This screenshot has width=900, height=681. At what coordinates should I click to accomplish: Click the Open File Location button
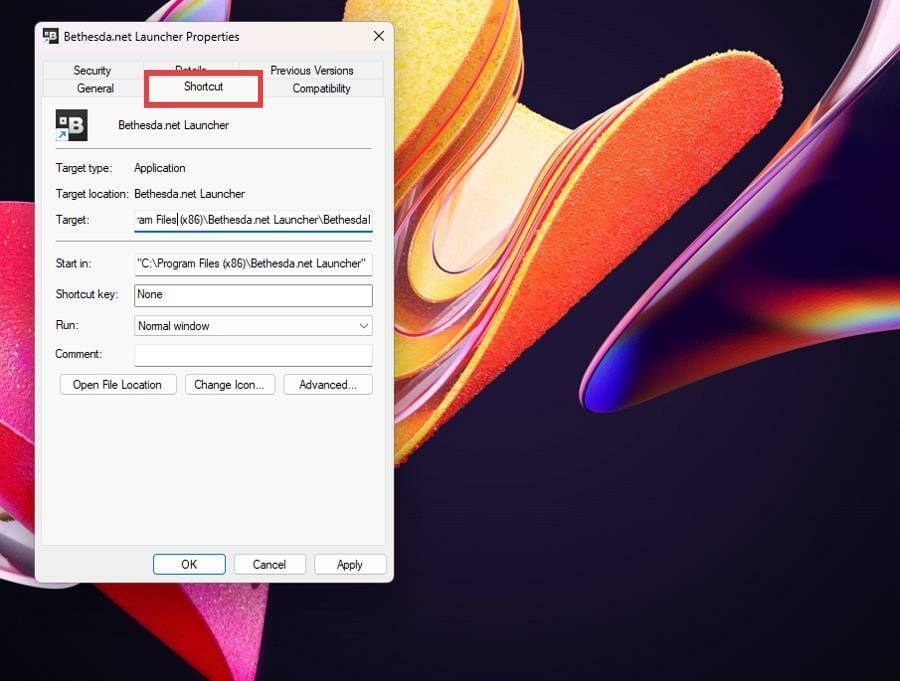tap(118, 385)
